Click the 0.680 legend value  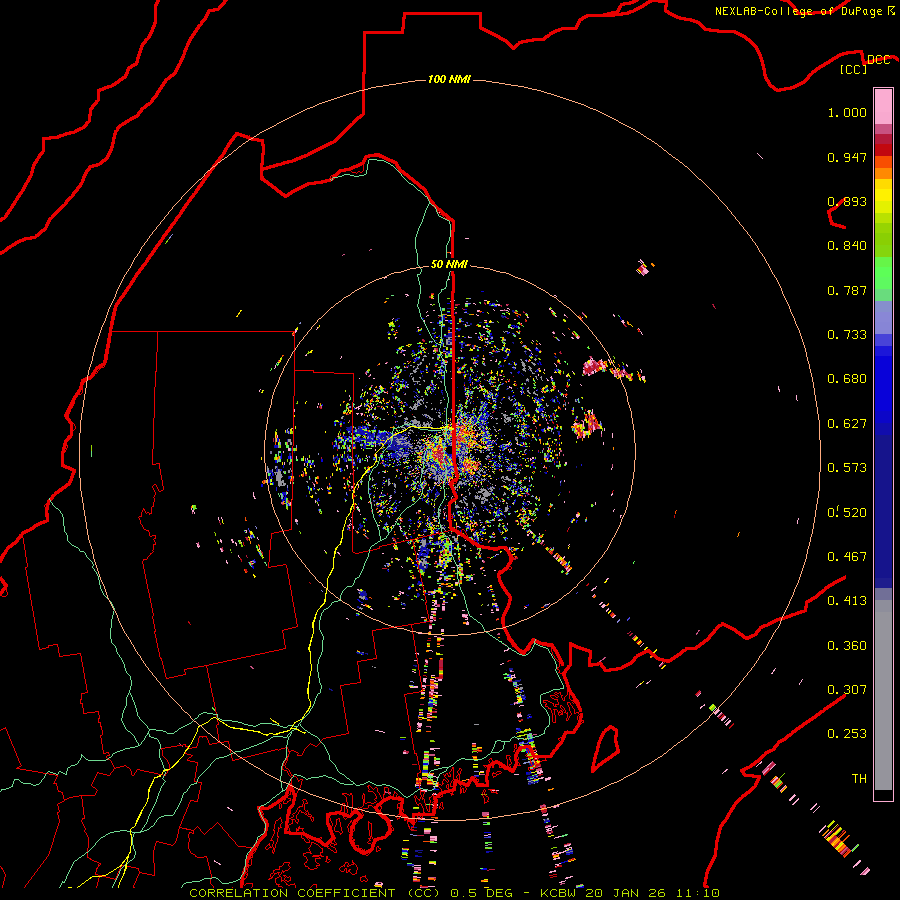point(847,379)
